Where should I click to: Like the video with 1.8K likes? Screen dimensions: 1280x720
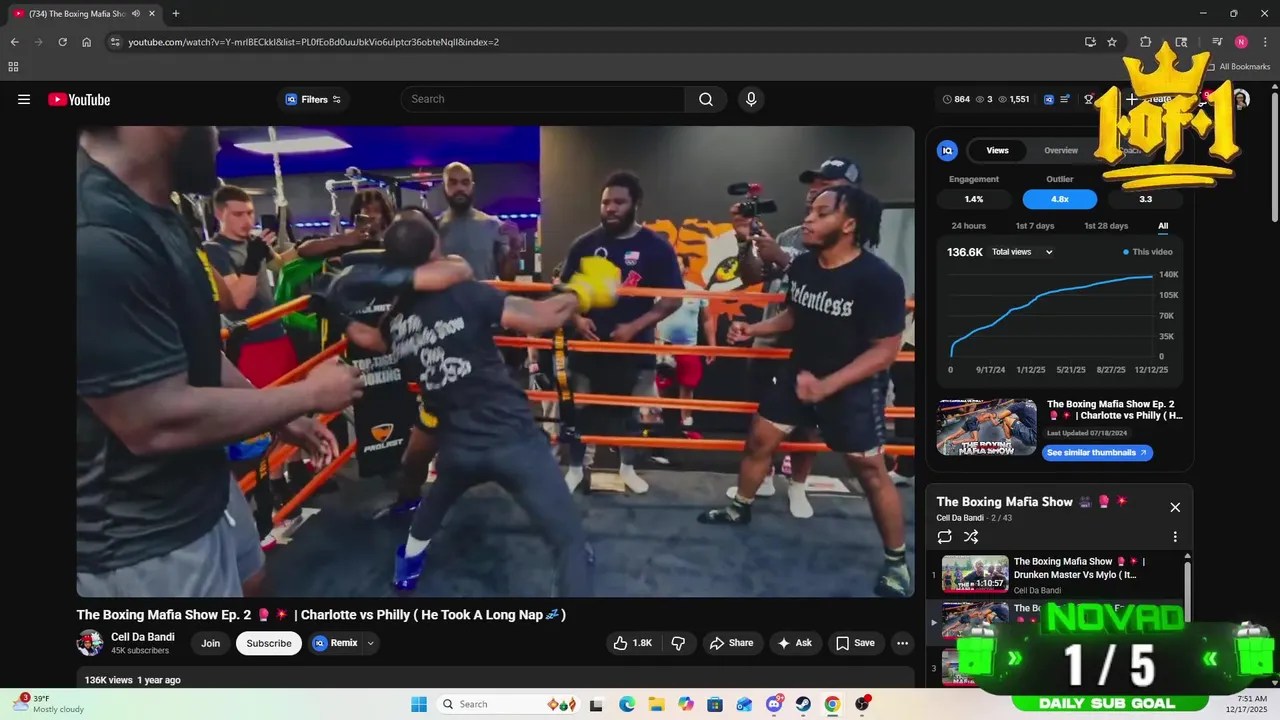(633, 643)
